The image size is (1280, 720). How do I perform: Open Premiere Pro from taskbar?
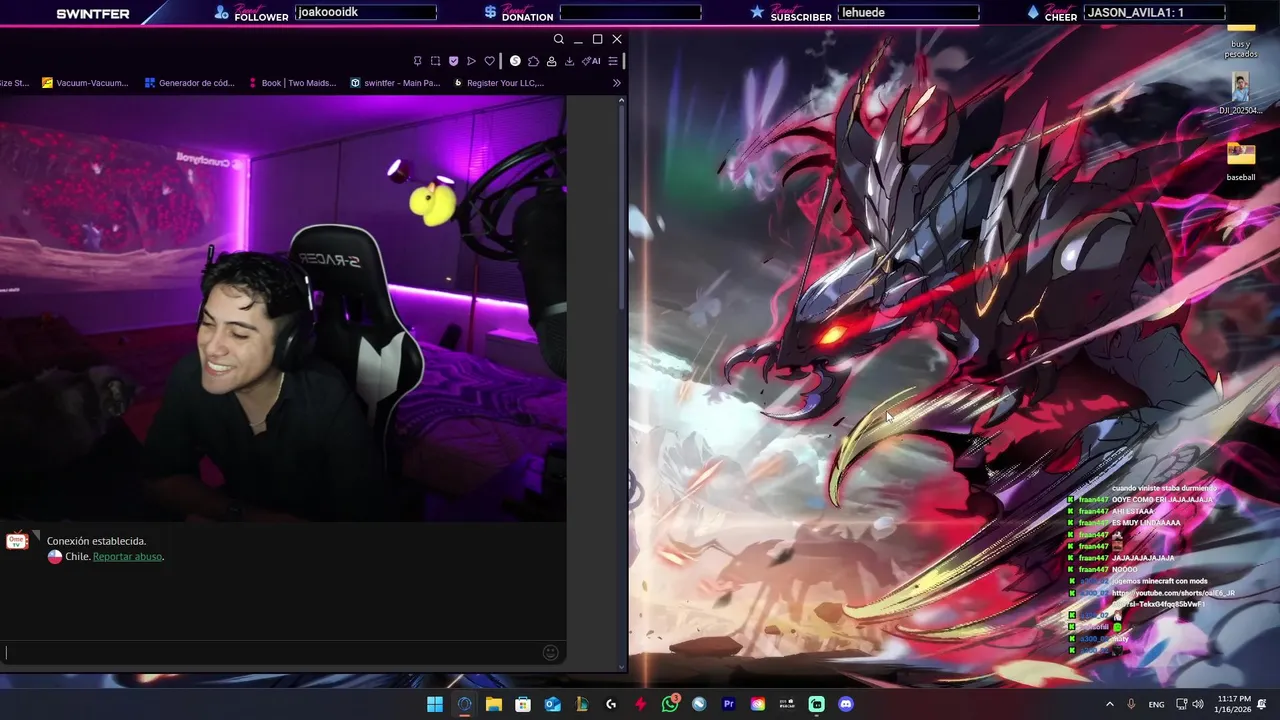pyautogui.click(x=728, y=704)
